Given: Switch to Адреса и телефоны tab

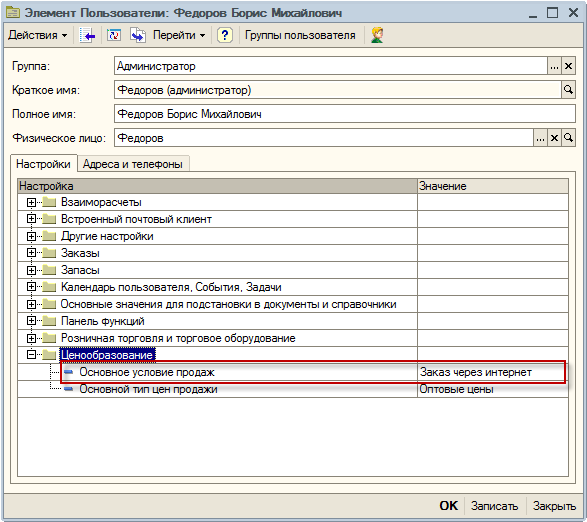Looking at the screenshot, I should (133, 164).
